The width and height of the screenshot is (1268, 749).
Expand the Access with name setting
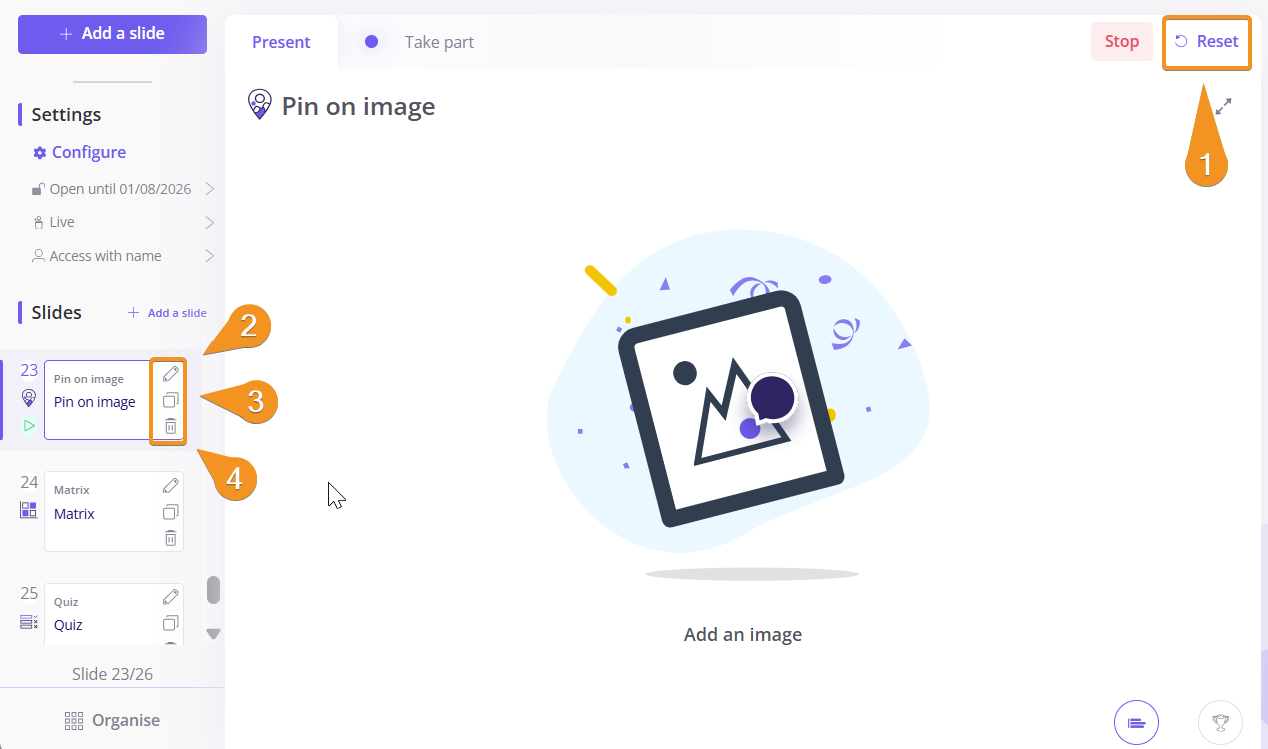click(209, 256)
